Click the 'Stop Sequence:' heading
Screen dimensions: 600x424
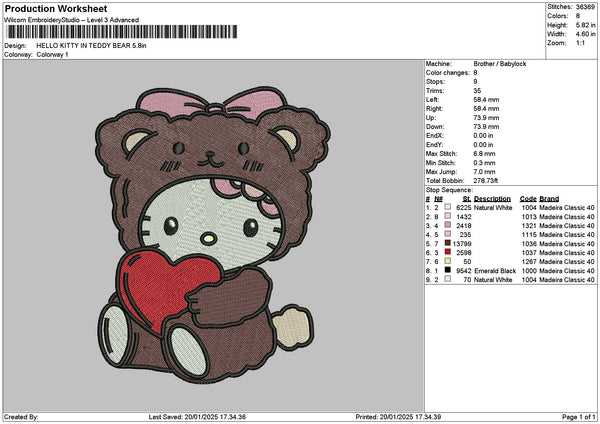[x=449, y=190]
